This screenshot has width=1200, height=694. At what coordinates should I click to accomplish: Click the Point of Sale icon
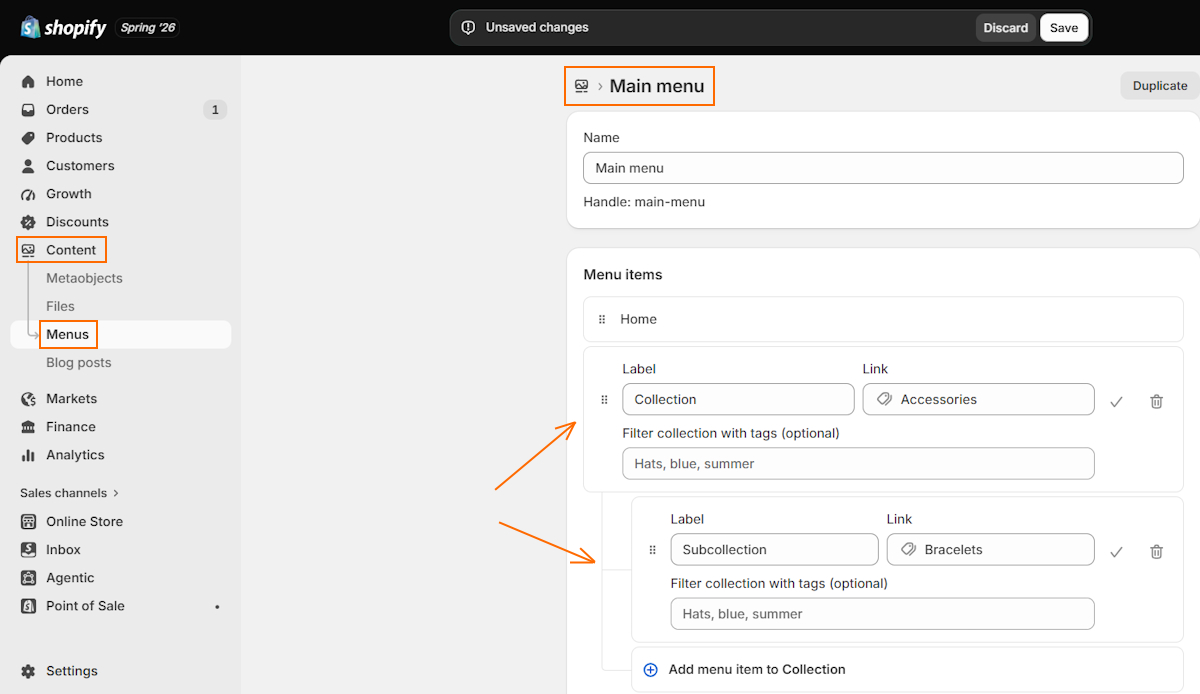(28, 606)
